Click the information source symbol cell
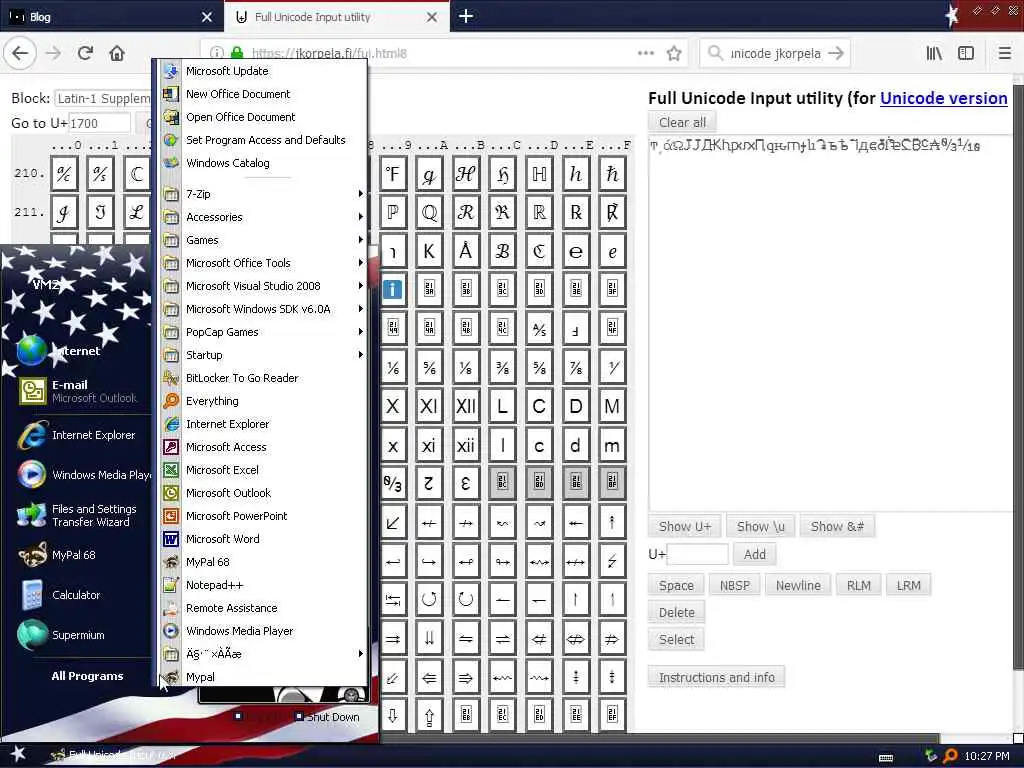The height and width of the screenshot is (768, 1024). [392, 289]
